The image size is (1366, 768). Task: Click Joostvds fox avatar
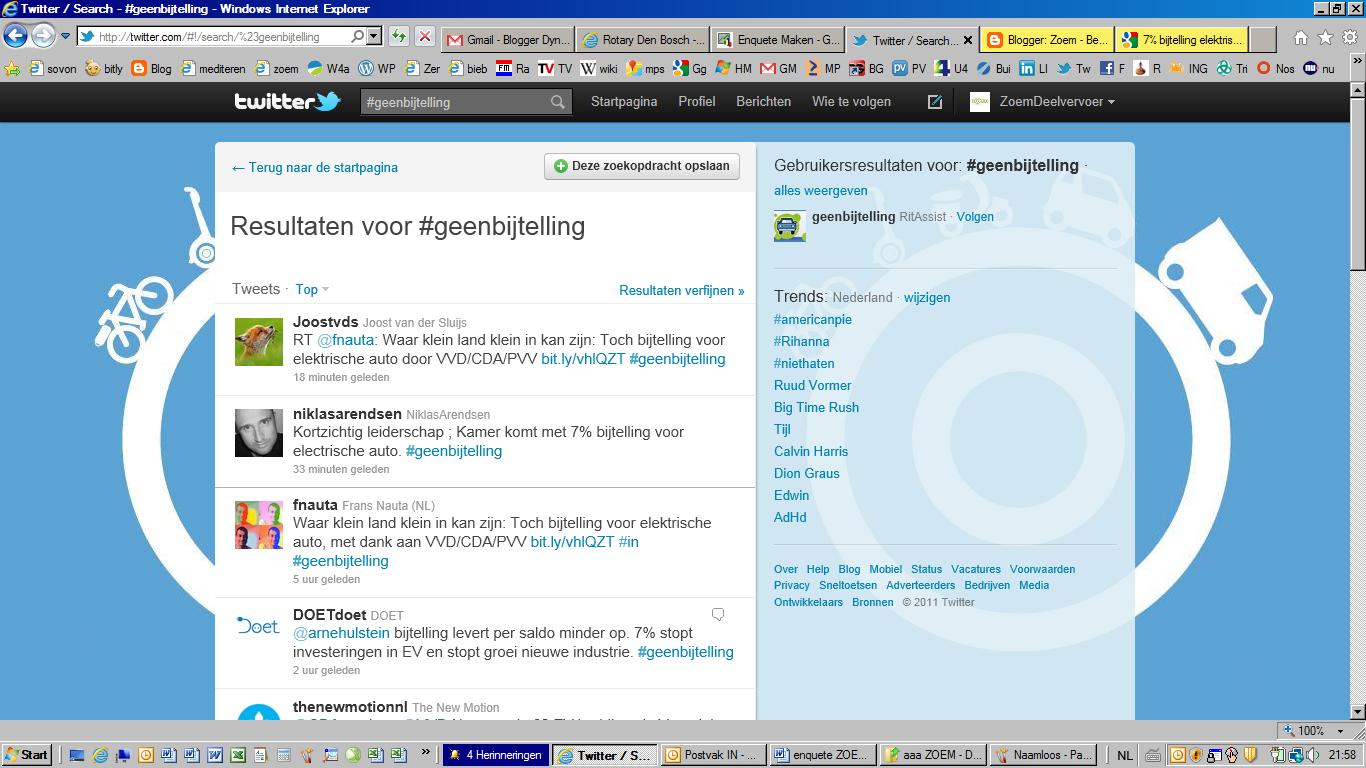[258, 342]
